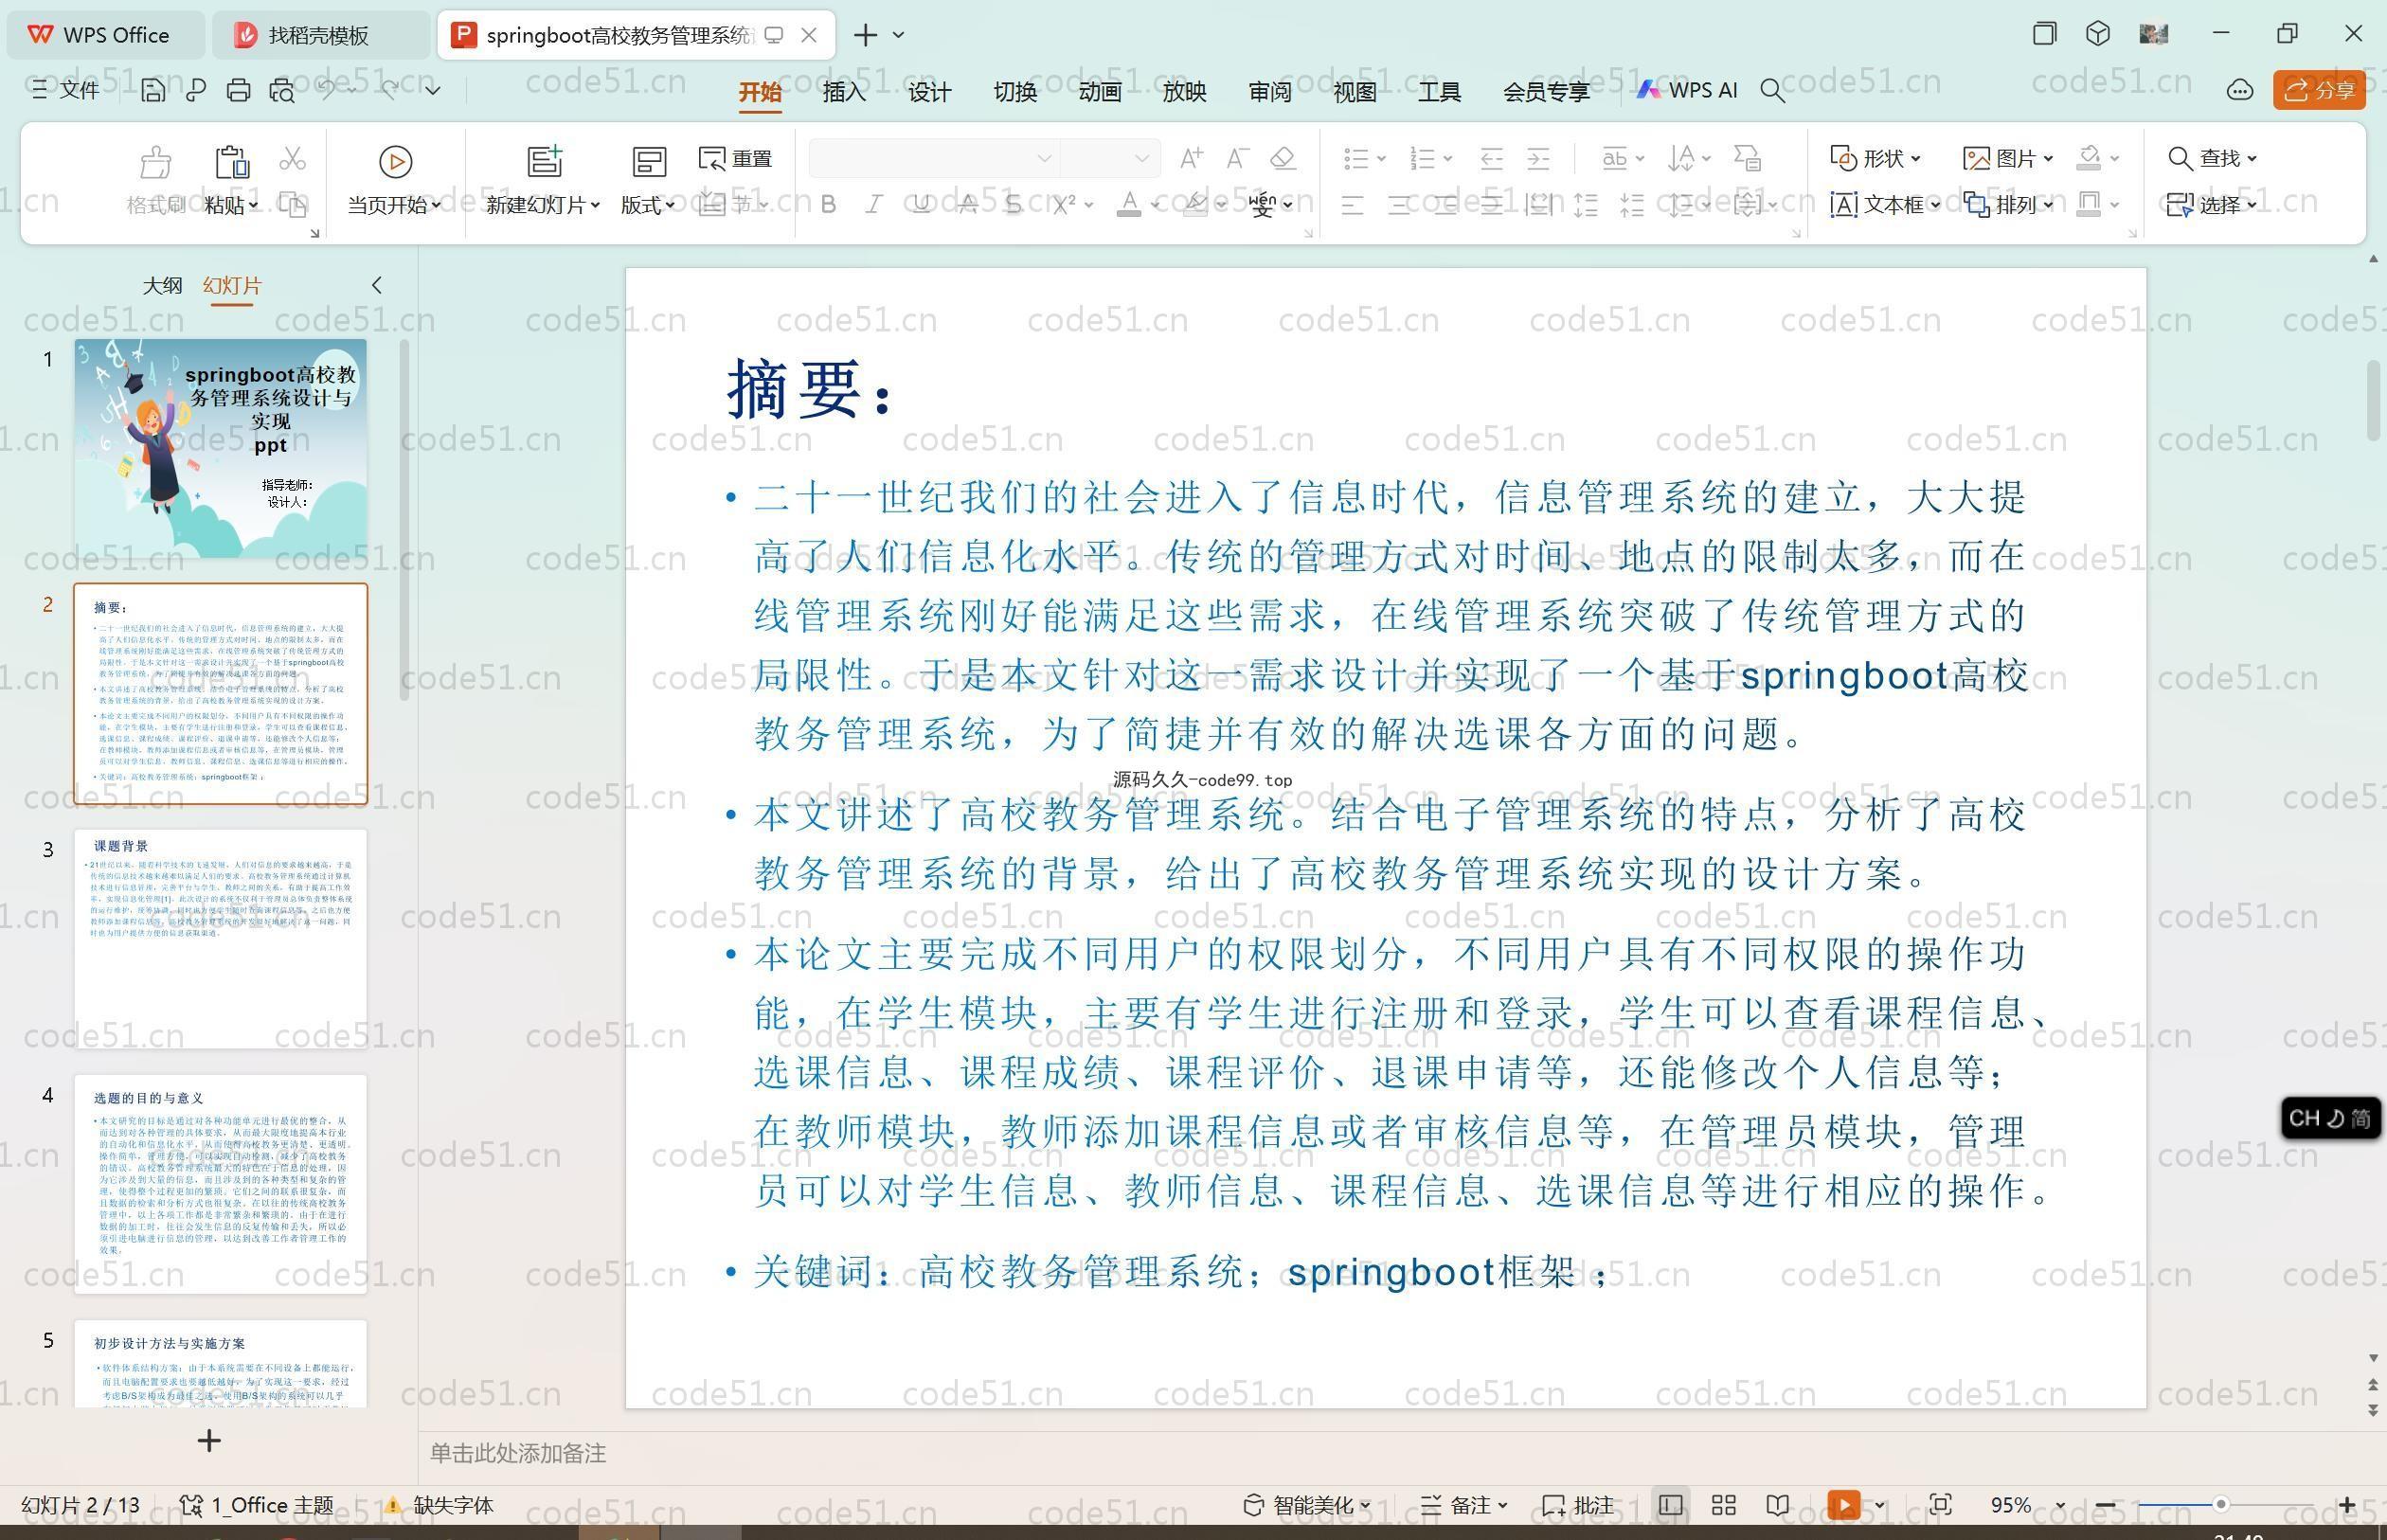Switch to reading view icon
Screen dimensions: 2387x1540
(x=1777, y=1505)
